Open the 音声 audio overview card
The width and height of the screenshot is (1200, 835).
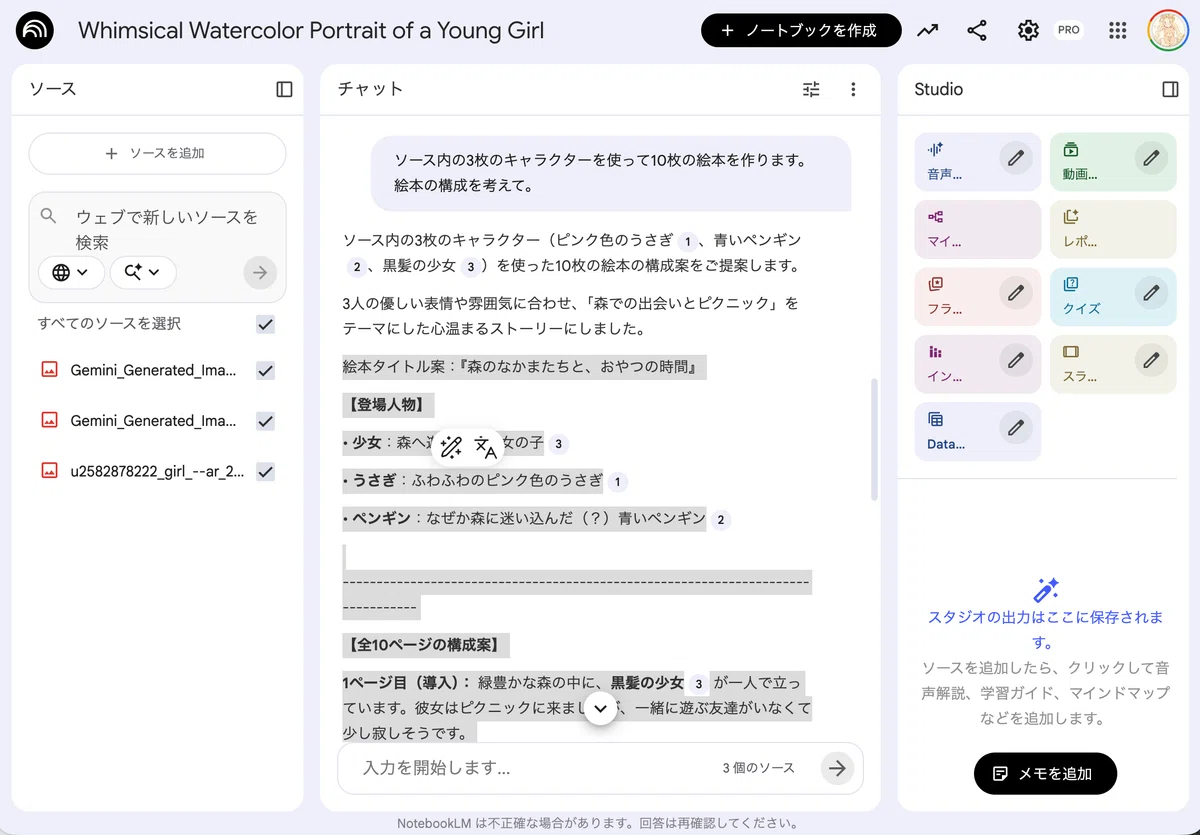(x=977, y=161)
